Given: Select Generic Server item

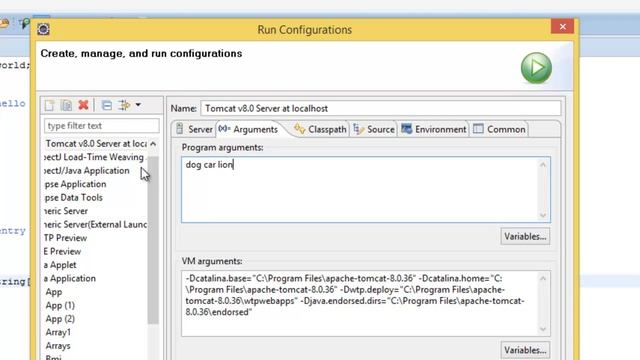Looking at the screenshot, I should point(66,211).
